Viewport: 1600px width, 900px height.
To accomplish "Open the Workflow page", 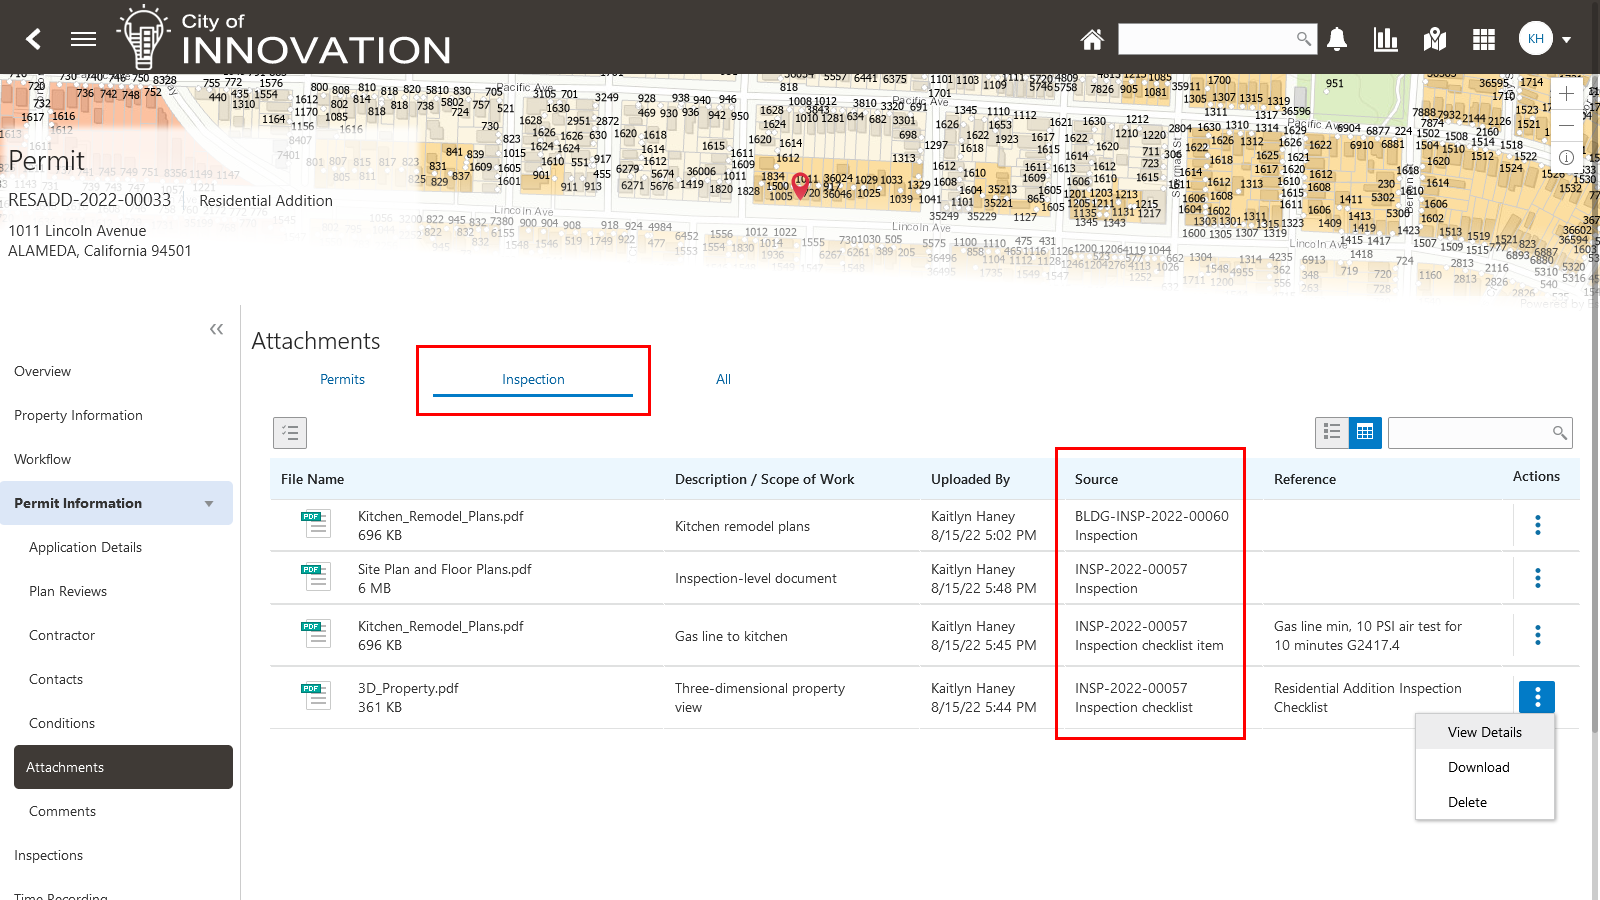I will pyautogui.click(x=43, y=459).
